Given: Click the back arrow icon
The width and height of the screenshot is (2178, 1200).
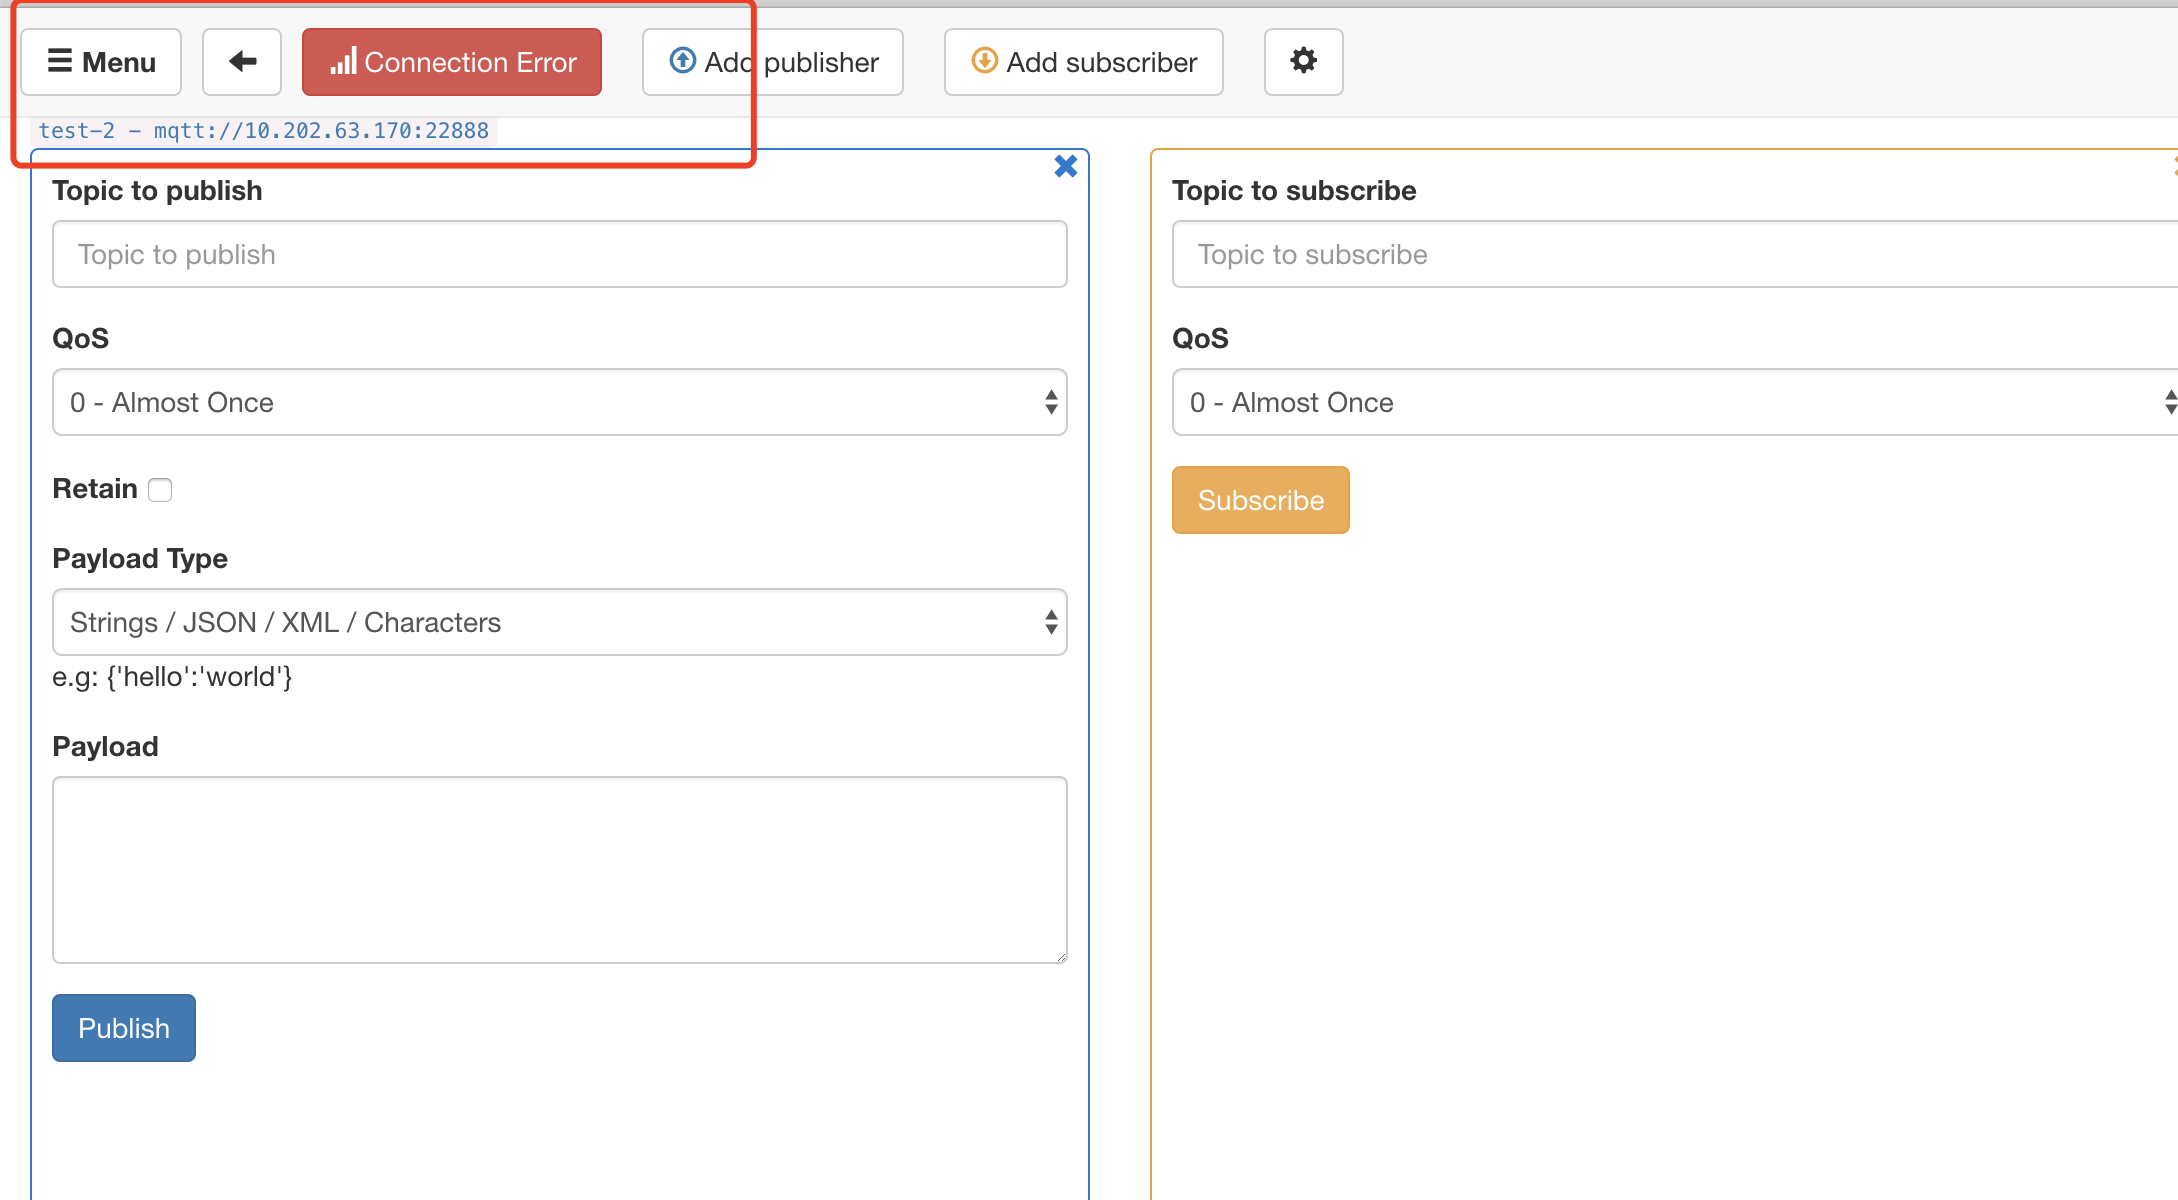Looking at the screenshot, I should tap(241, 61).
